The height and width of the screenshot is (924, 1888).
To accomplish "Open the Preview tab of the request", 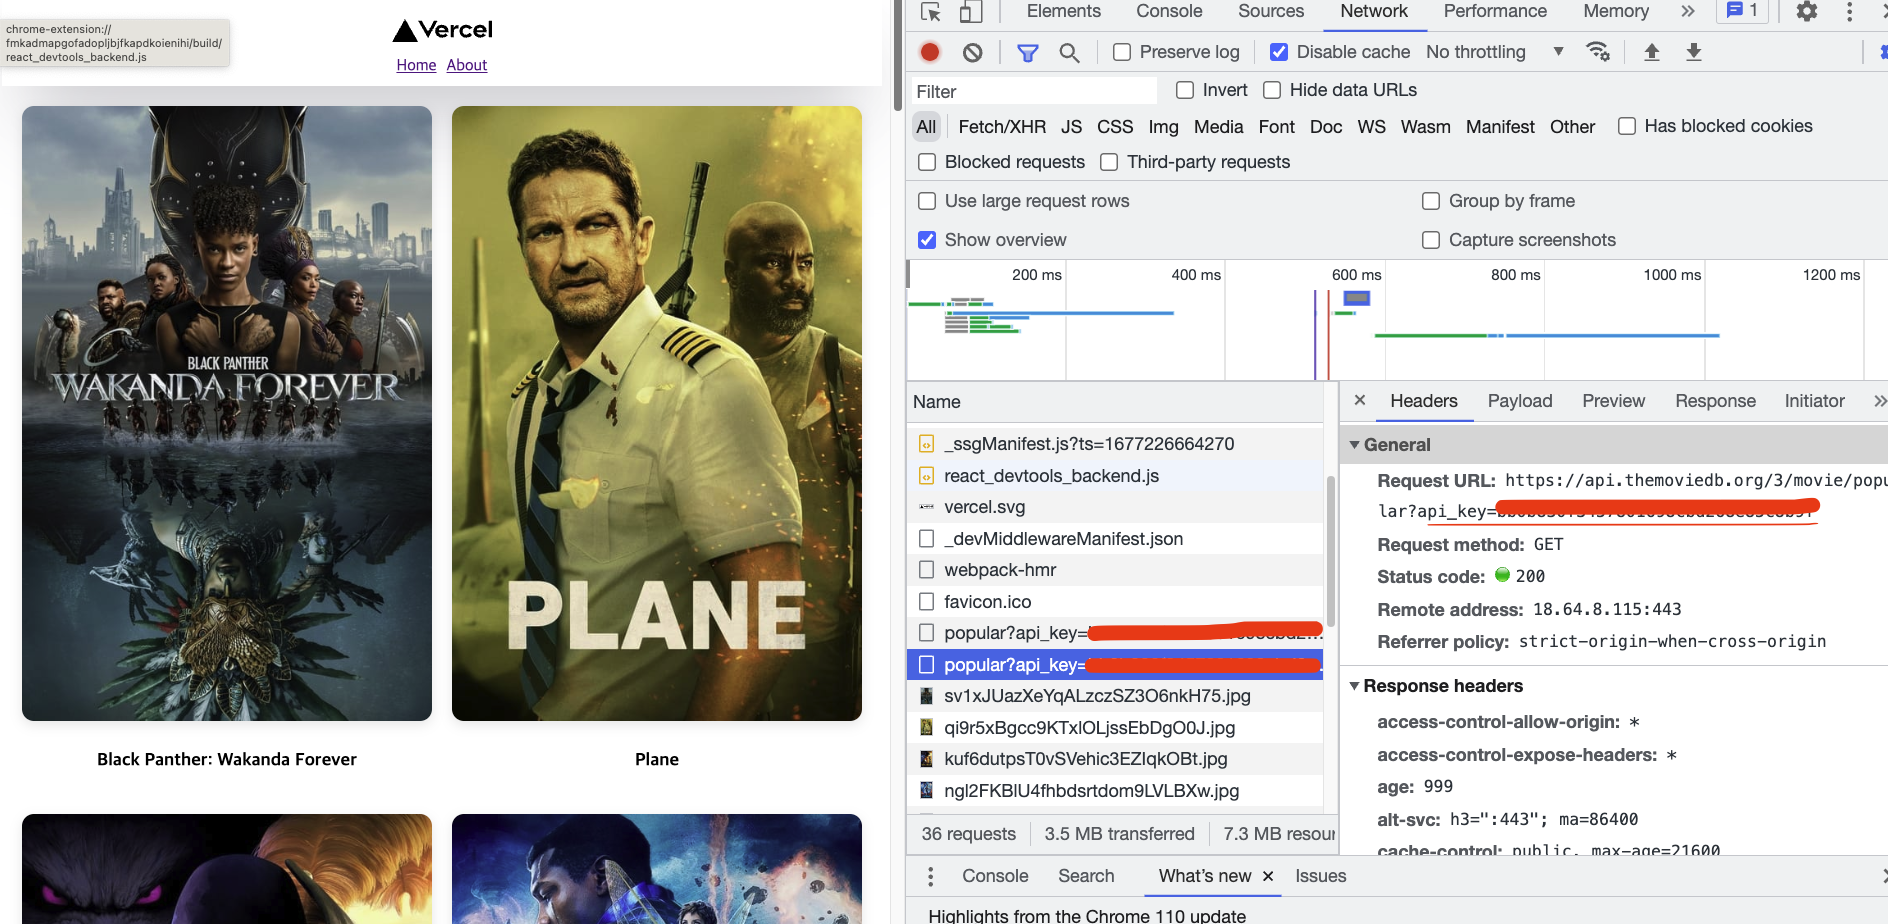I will (1613, 401).
